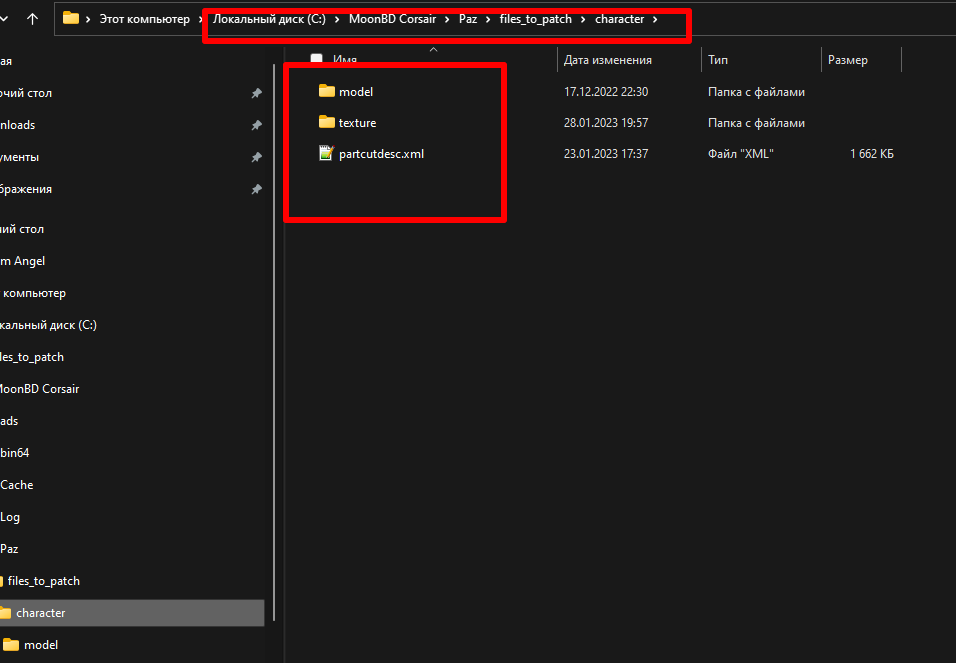Expand the chevron after Этот компьютер breadcrumb
956x663 pixels.
coord(201,19)
